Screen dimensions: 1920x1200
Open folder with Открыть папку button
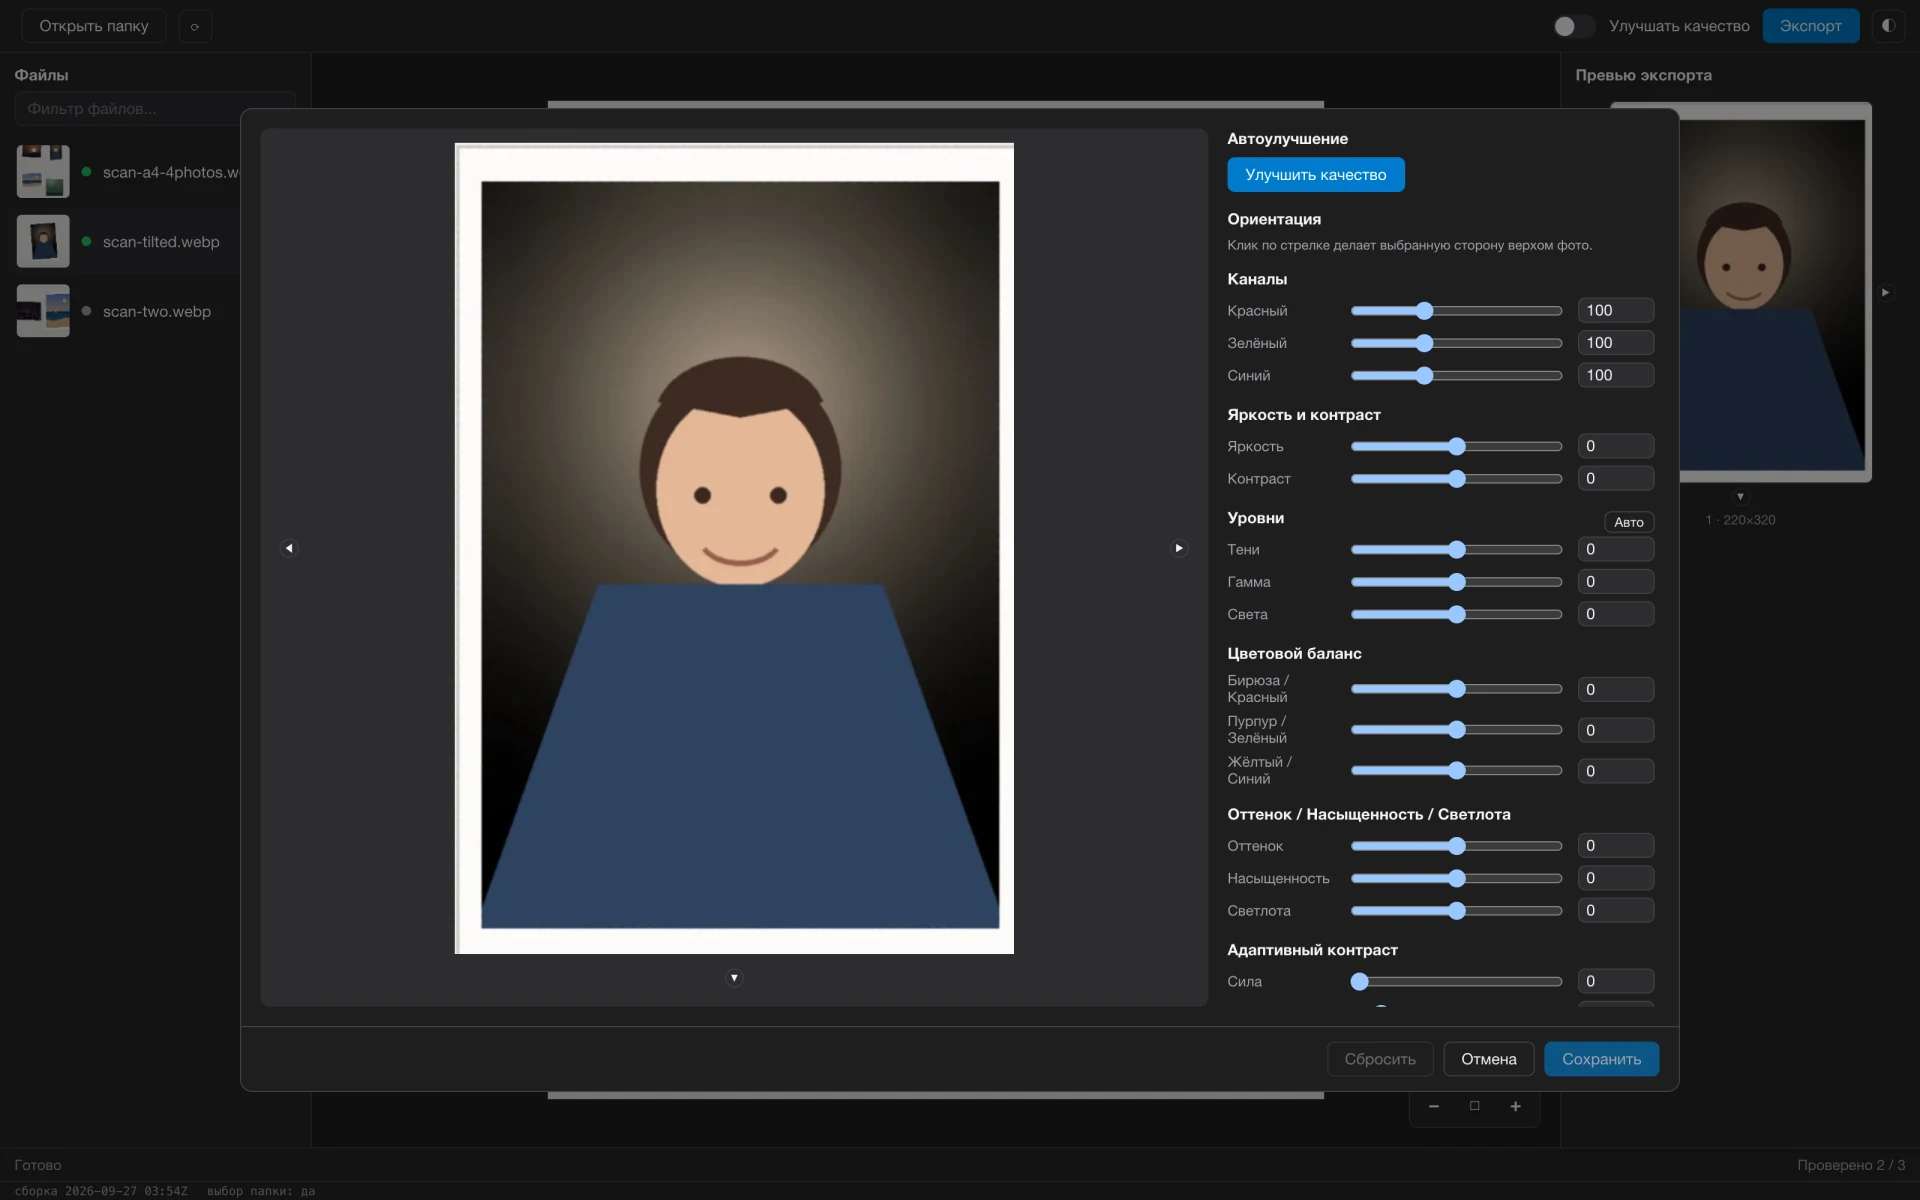(94, 26)
